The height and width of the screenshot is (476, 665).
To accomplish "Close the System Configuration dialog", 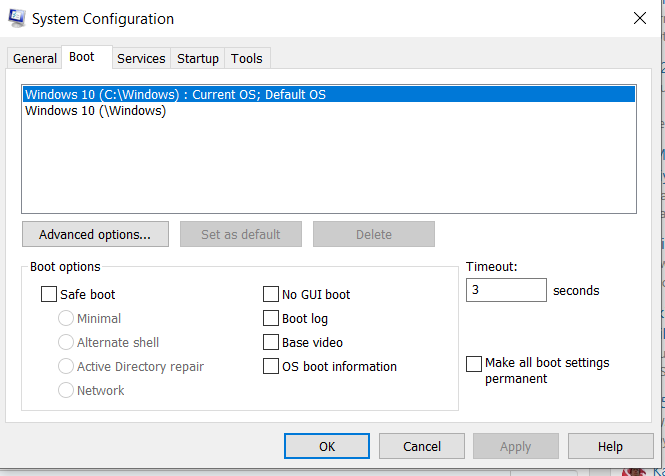I will [640, 19].
